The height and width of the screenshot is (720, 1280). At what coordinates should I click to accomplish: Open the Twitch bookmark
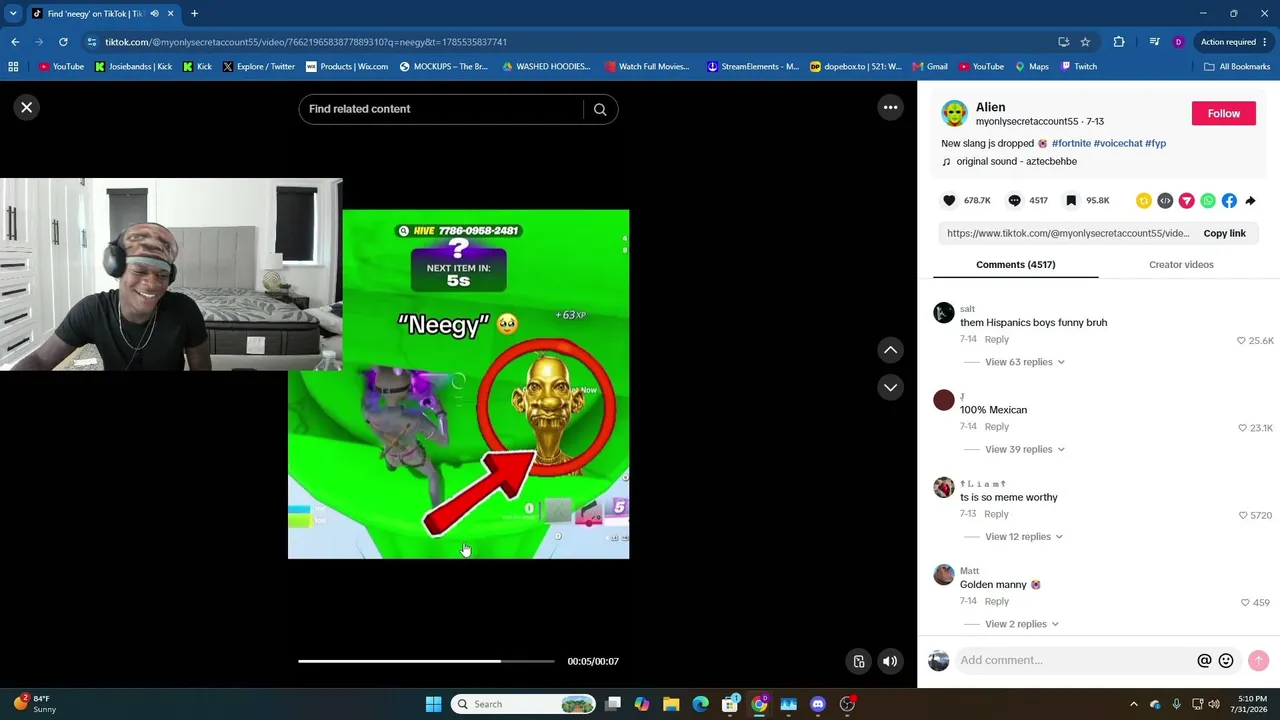tap(1079, 67)
